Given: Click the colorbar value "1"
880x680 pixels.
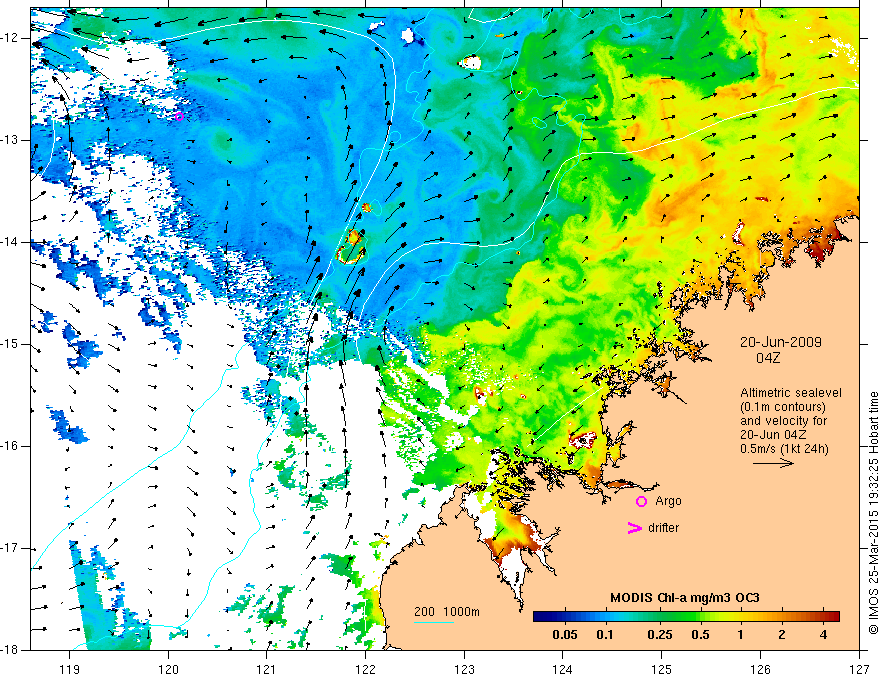Looking at the screenshot, I should pyautogui.click(x=741, y=635).
